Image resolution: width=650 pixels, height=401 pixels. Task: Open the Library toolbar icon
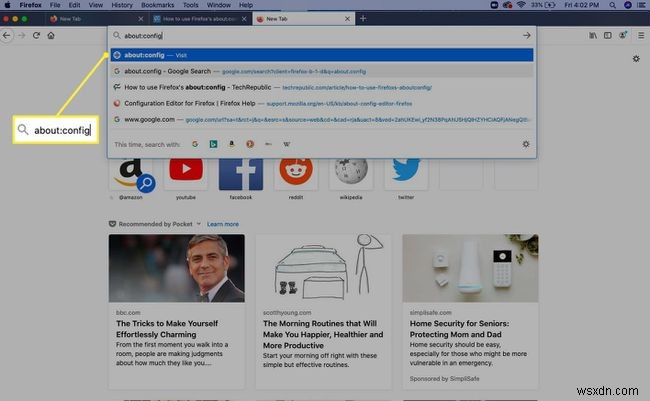point(593,36)
